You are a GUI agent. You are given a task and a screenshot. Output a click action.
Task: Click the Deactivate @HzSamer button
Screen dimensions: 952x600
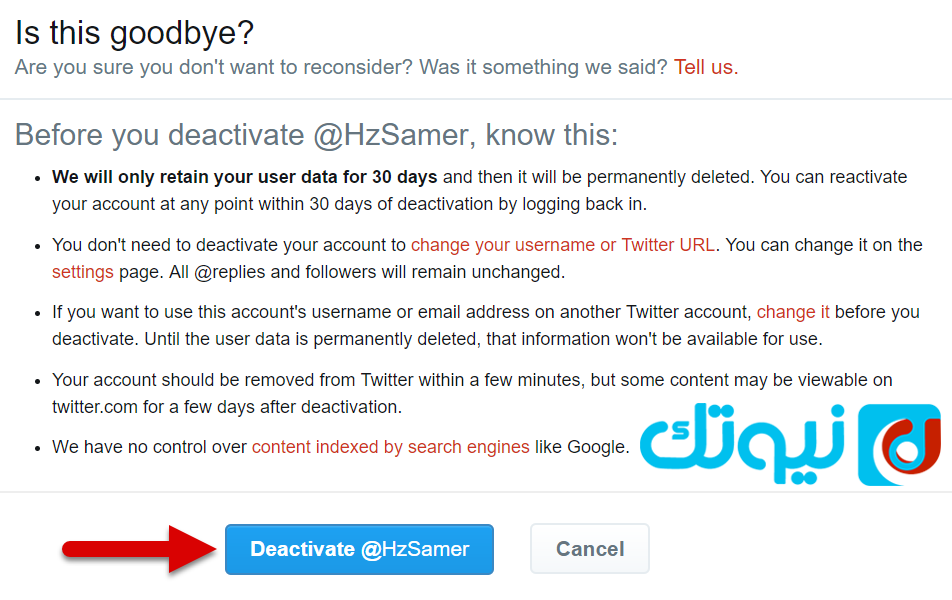pyautogui.click(x=359, y=549)
